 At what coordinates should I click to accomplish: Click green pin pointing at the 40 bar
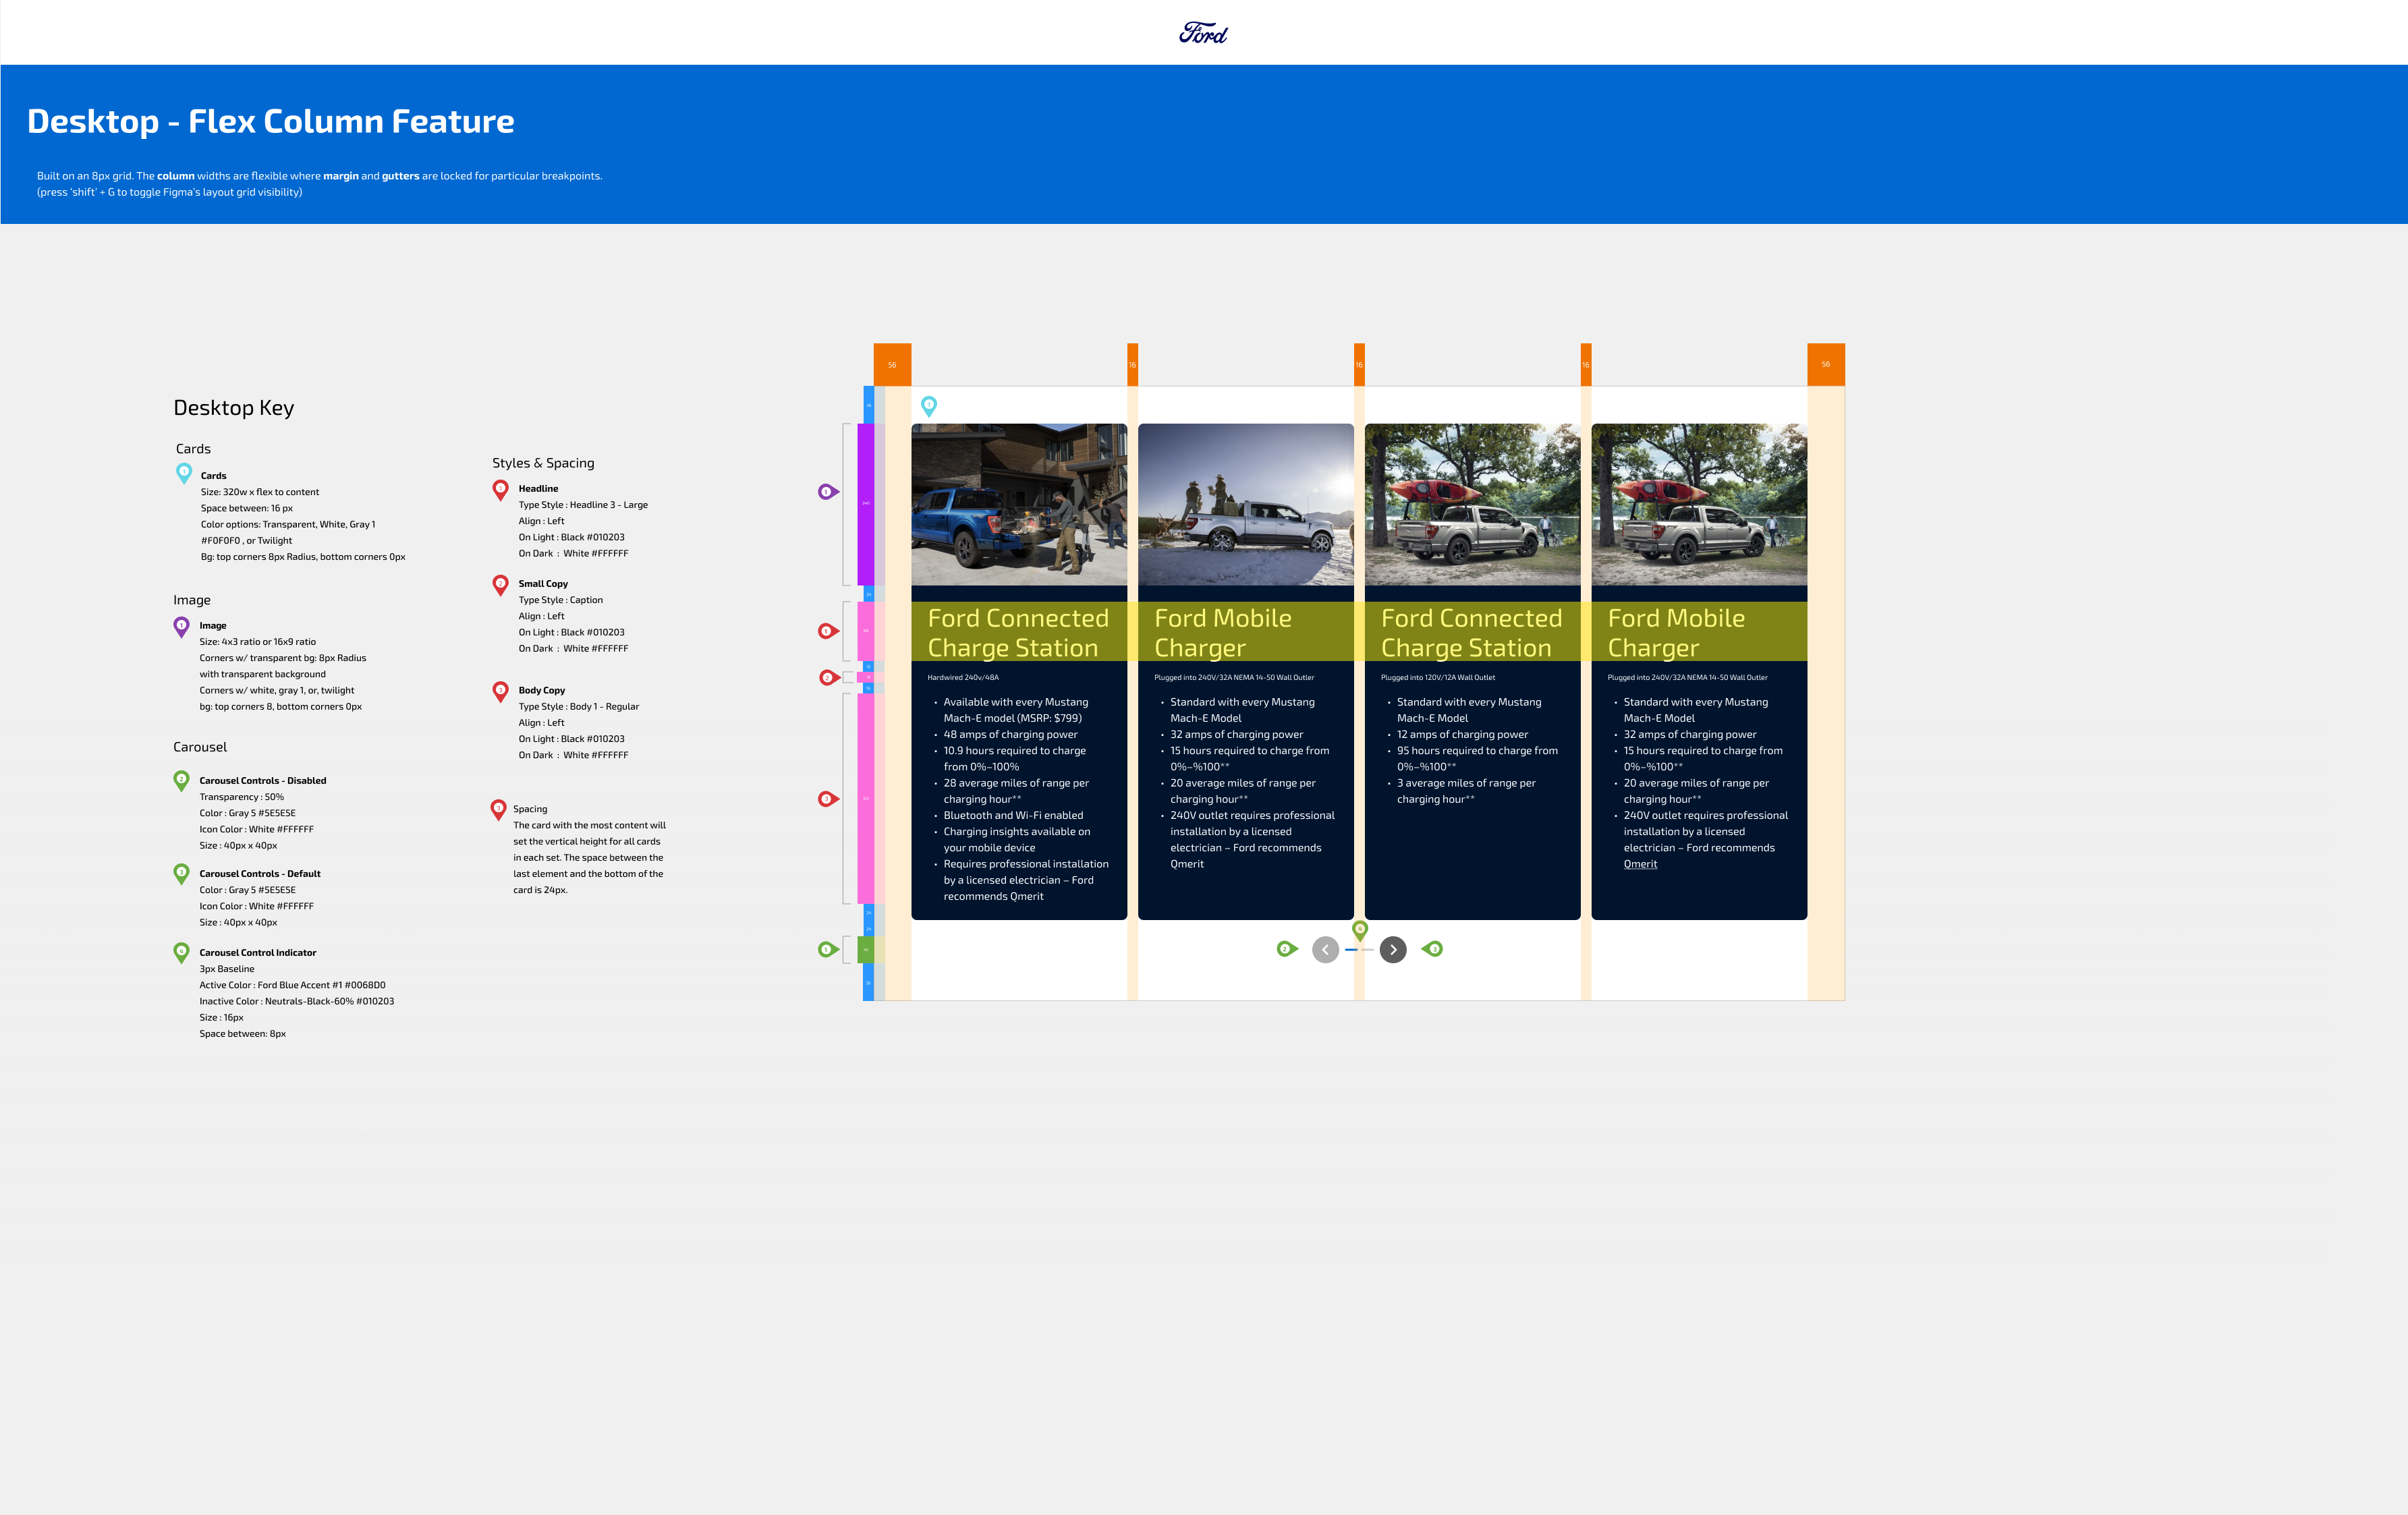click(828, 949)
